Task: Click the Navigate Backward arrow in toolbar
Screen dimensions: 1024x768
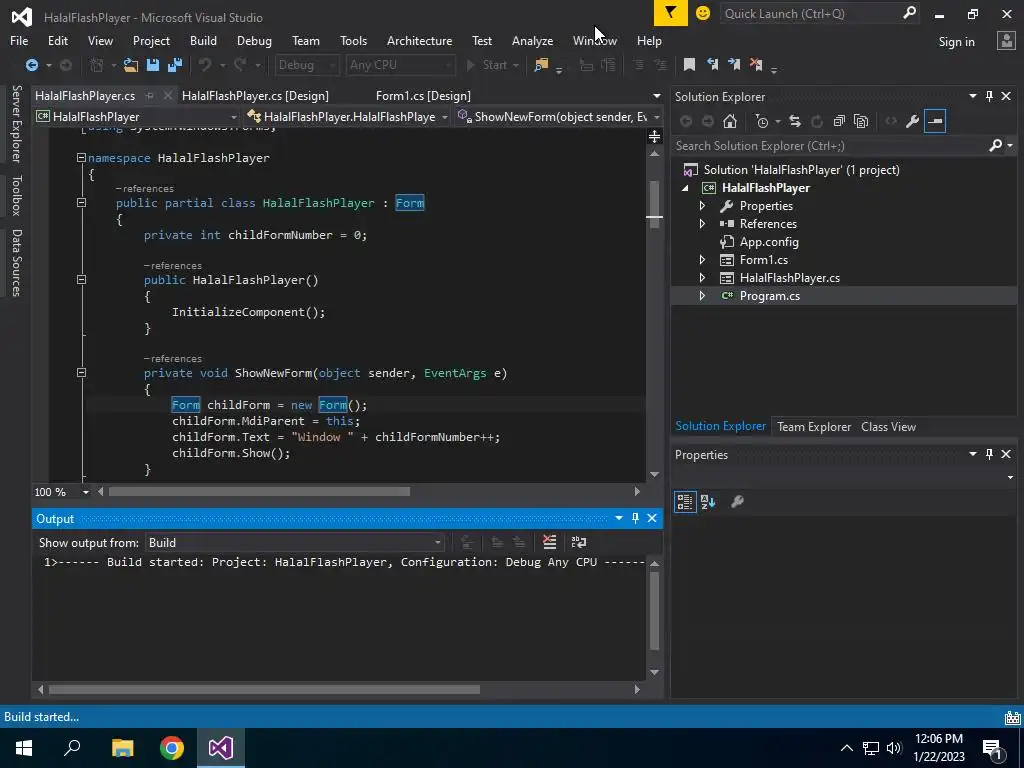Action: click(x=31, y=65)
